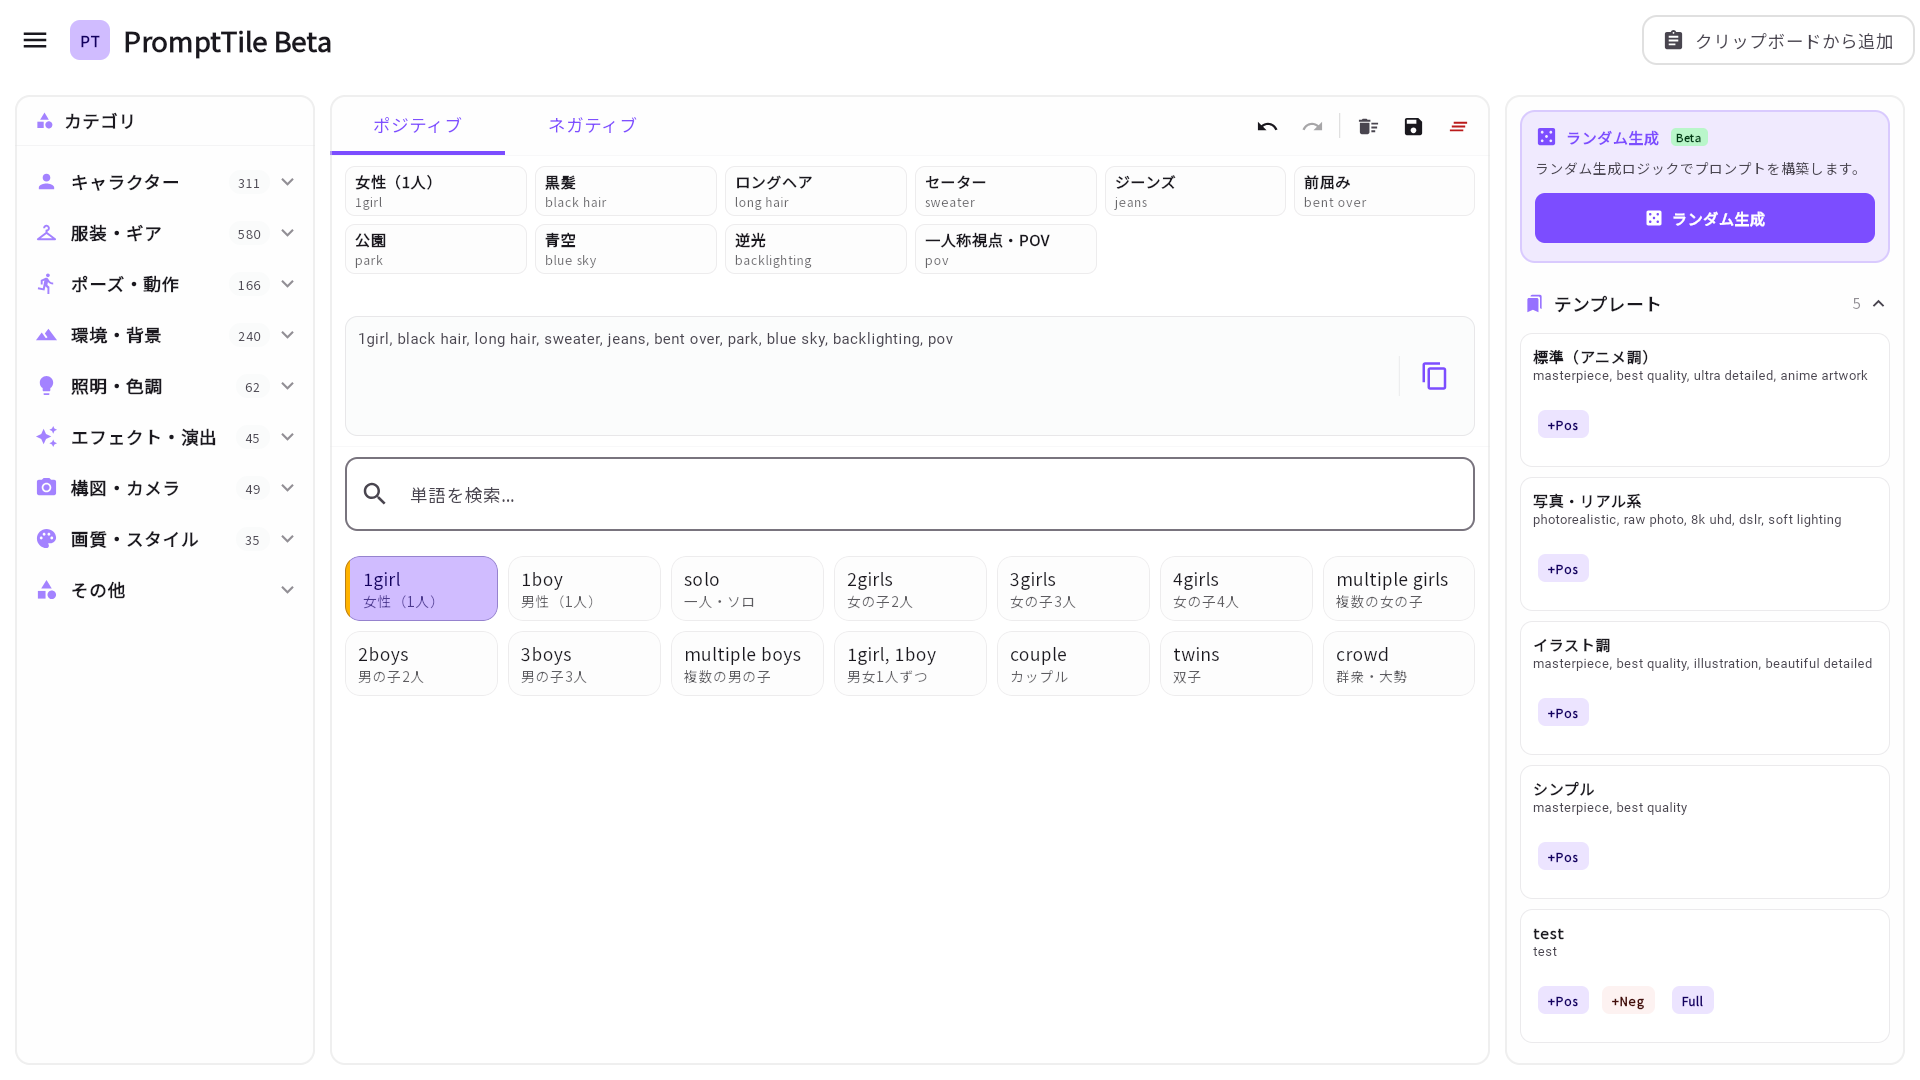Screen dimensions: 1920x1080
Task: Click the キャラクター person icon
Action: click(x=46, y=182)
